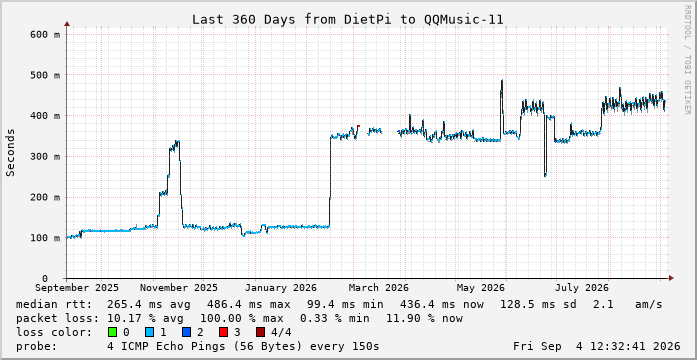
Task: Click the light blue loss color 1 swatch
Action: pos(149,332)
